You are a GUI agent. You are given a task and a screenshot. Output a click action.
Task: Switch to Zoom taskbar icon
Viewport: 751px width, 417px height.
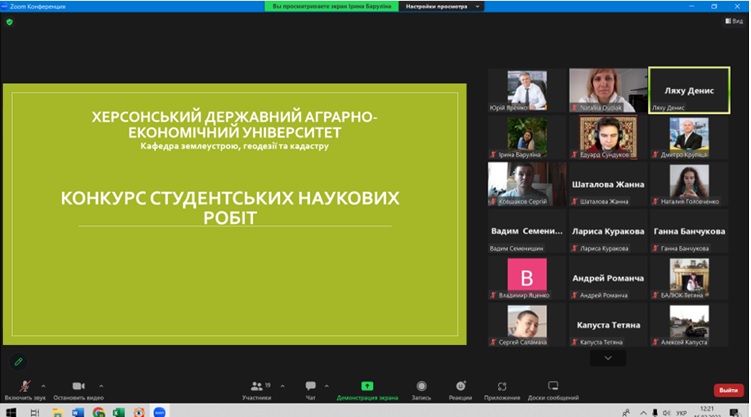(159, 412)
